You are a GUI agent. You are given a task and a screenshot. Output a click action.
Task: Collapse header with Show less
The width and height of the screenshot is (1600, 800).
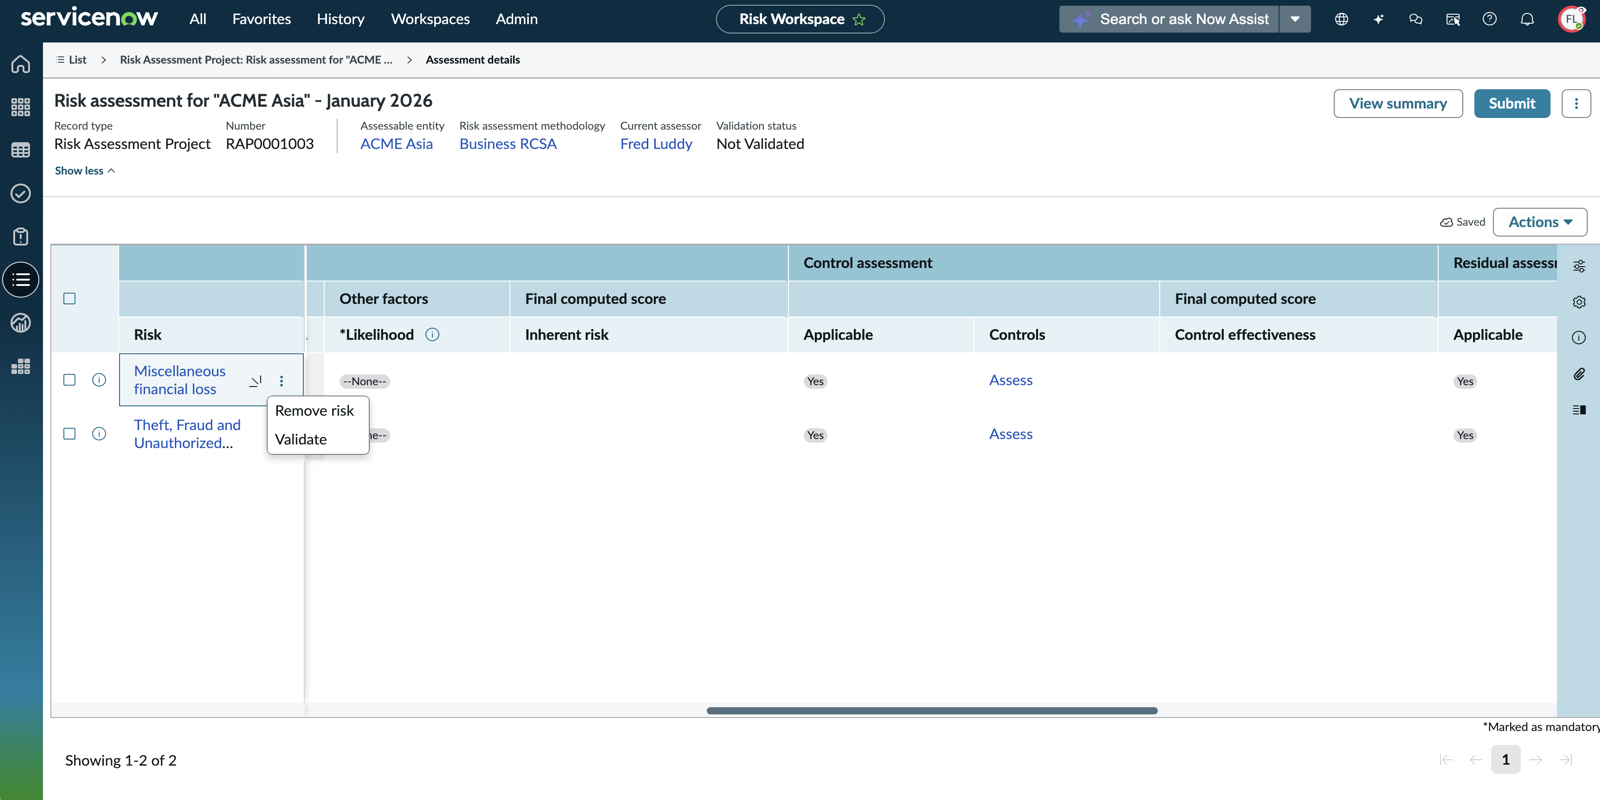85,171
